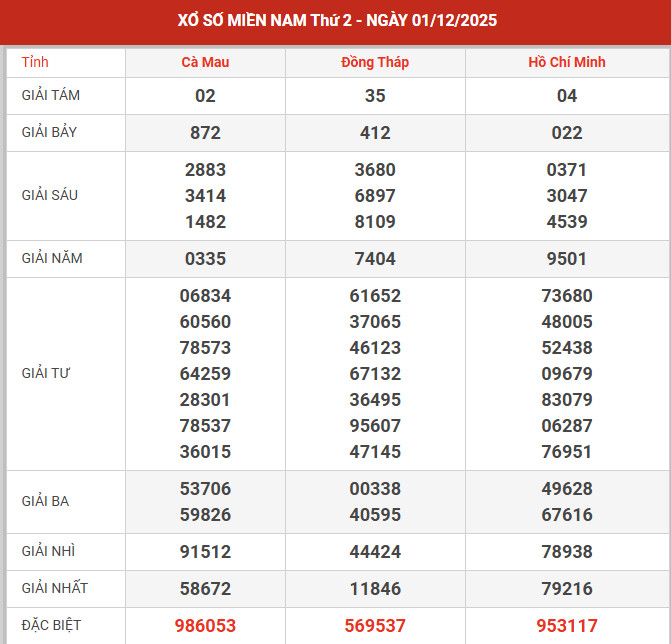The width and height of the screenshot is (671, 644).
Task: Select Đồng Tháp second prize number 44424
Action: click(x=375, y=552)
